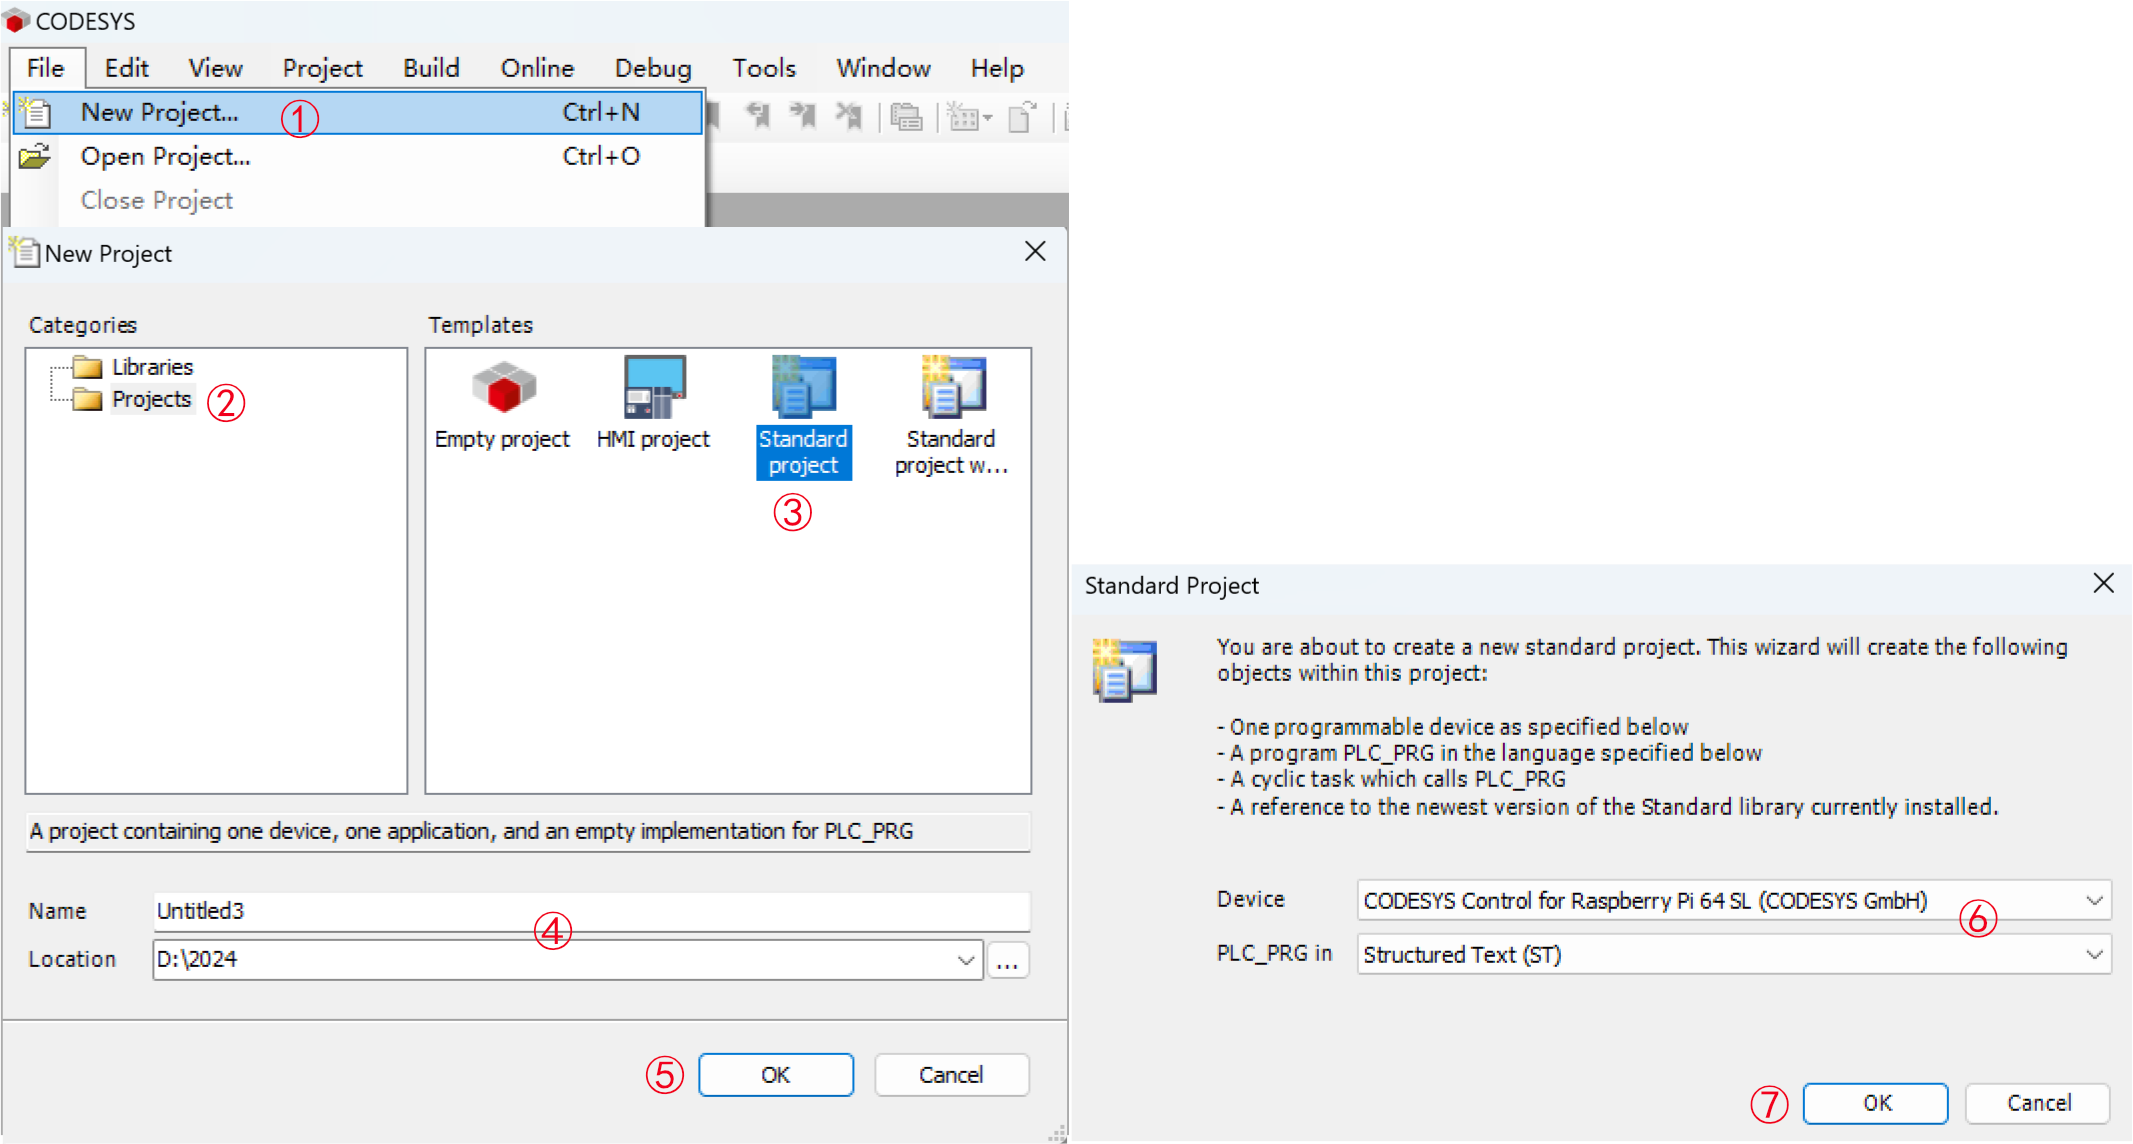Click the 'A cyclic task which calls PLC_PRG' line

1391,779
